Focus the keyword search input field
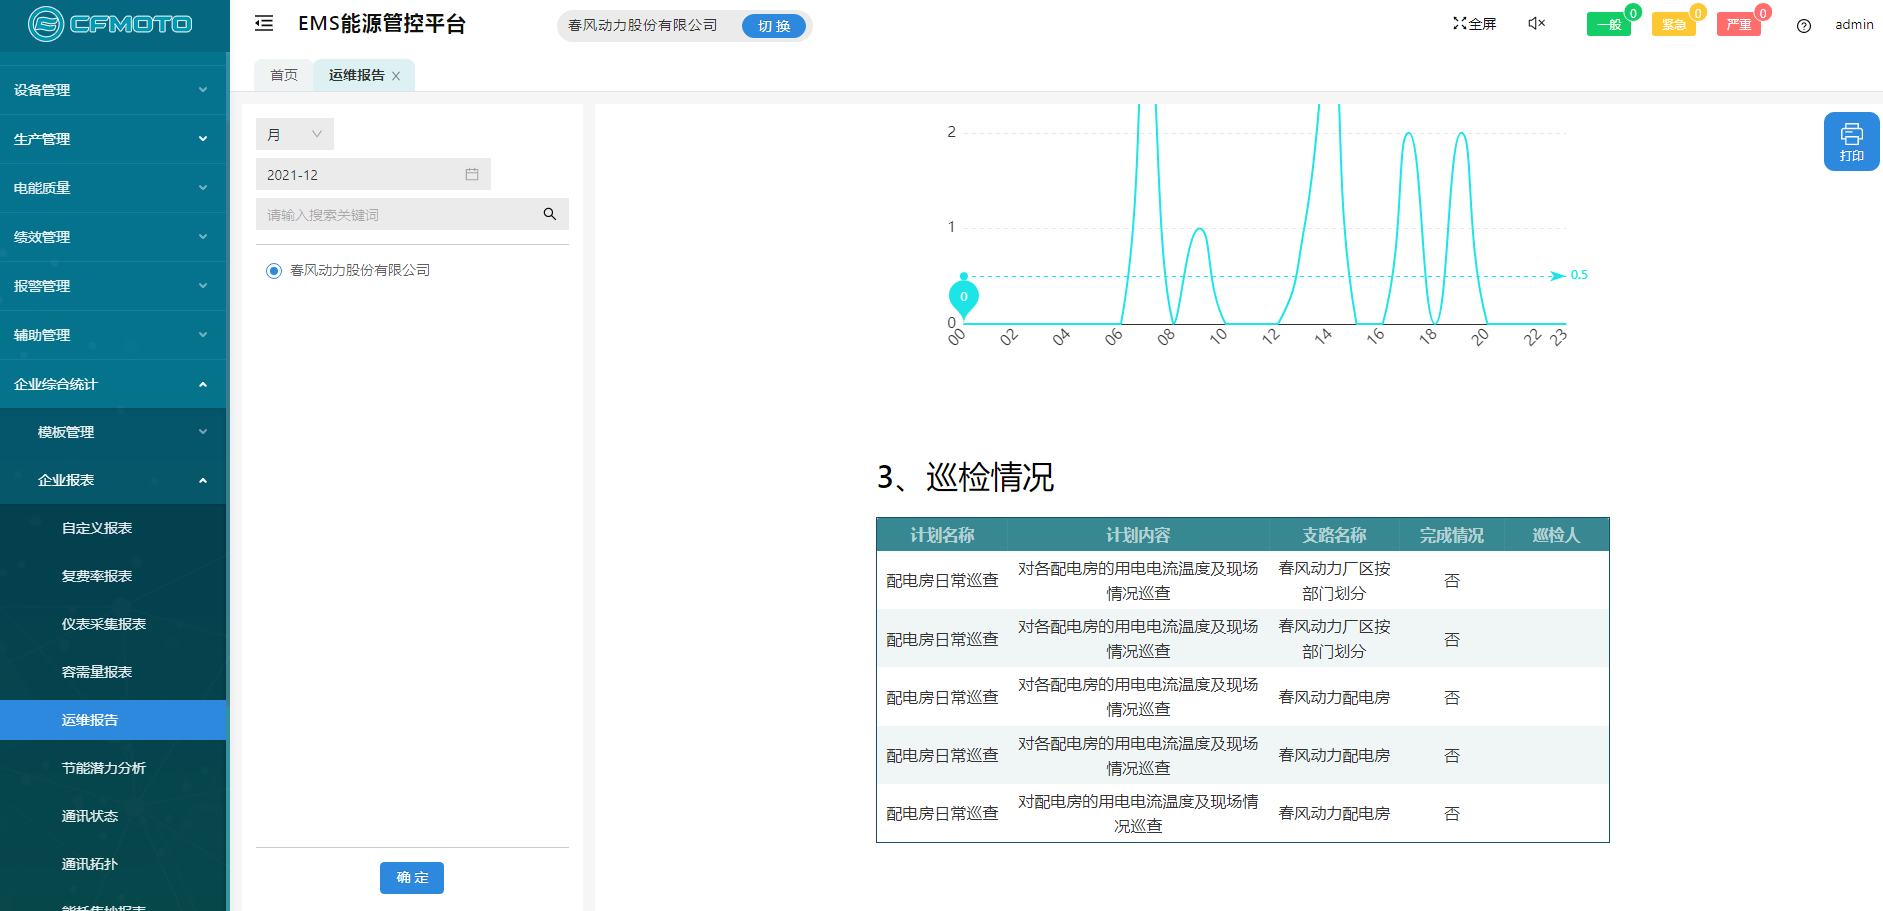Screen dimensions: 1883x911 pyautogui.click(x=400, y=214)
